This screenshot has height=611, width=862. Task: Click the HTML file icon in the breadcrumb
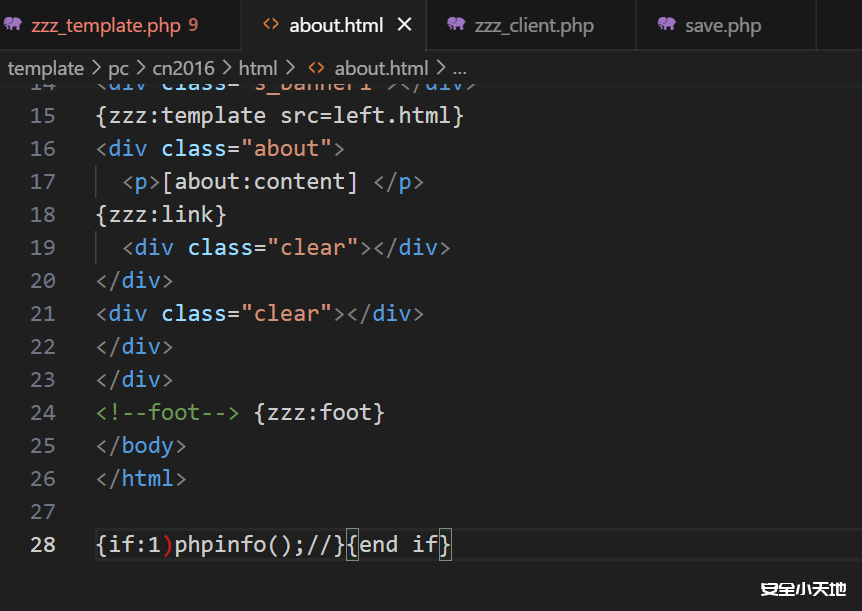coord(316,68)
